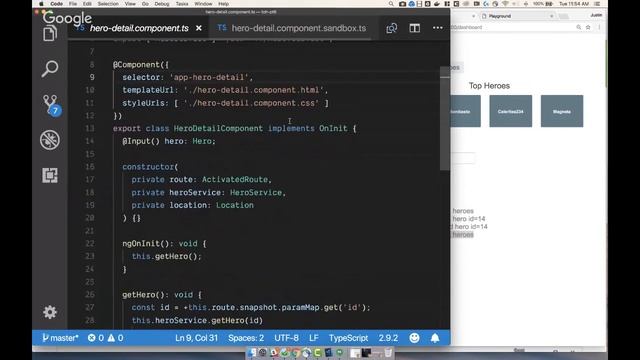Click the Ln 9, Col 31 indicator
This screenshot has width=640, height=360.
click(x=196, y=338)
